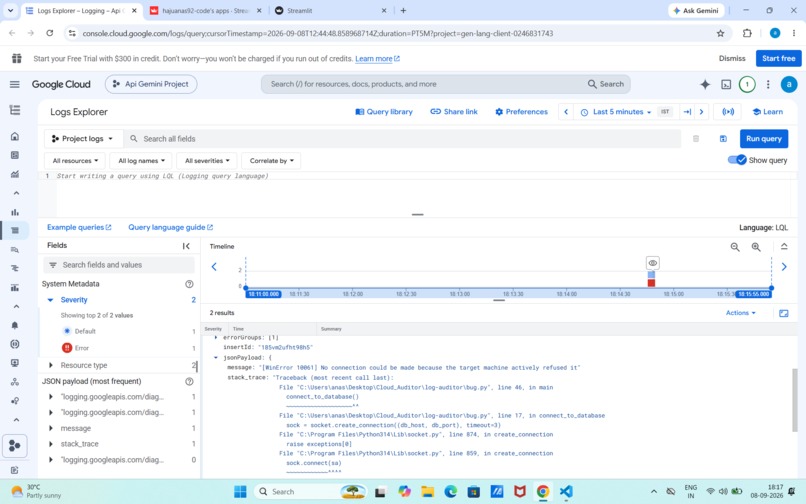Jump to now arrow icon
Image resolution: width=806 pixels, height=504 pixels.
point(687,112)
